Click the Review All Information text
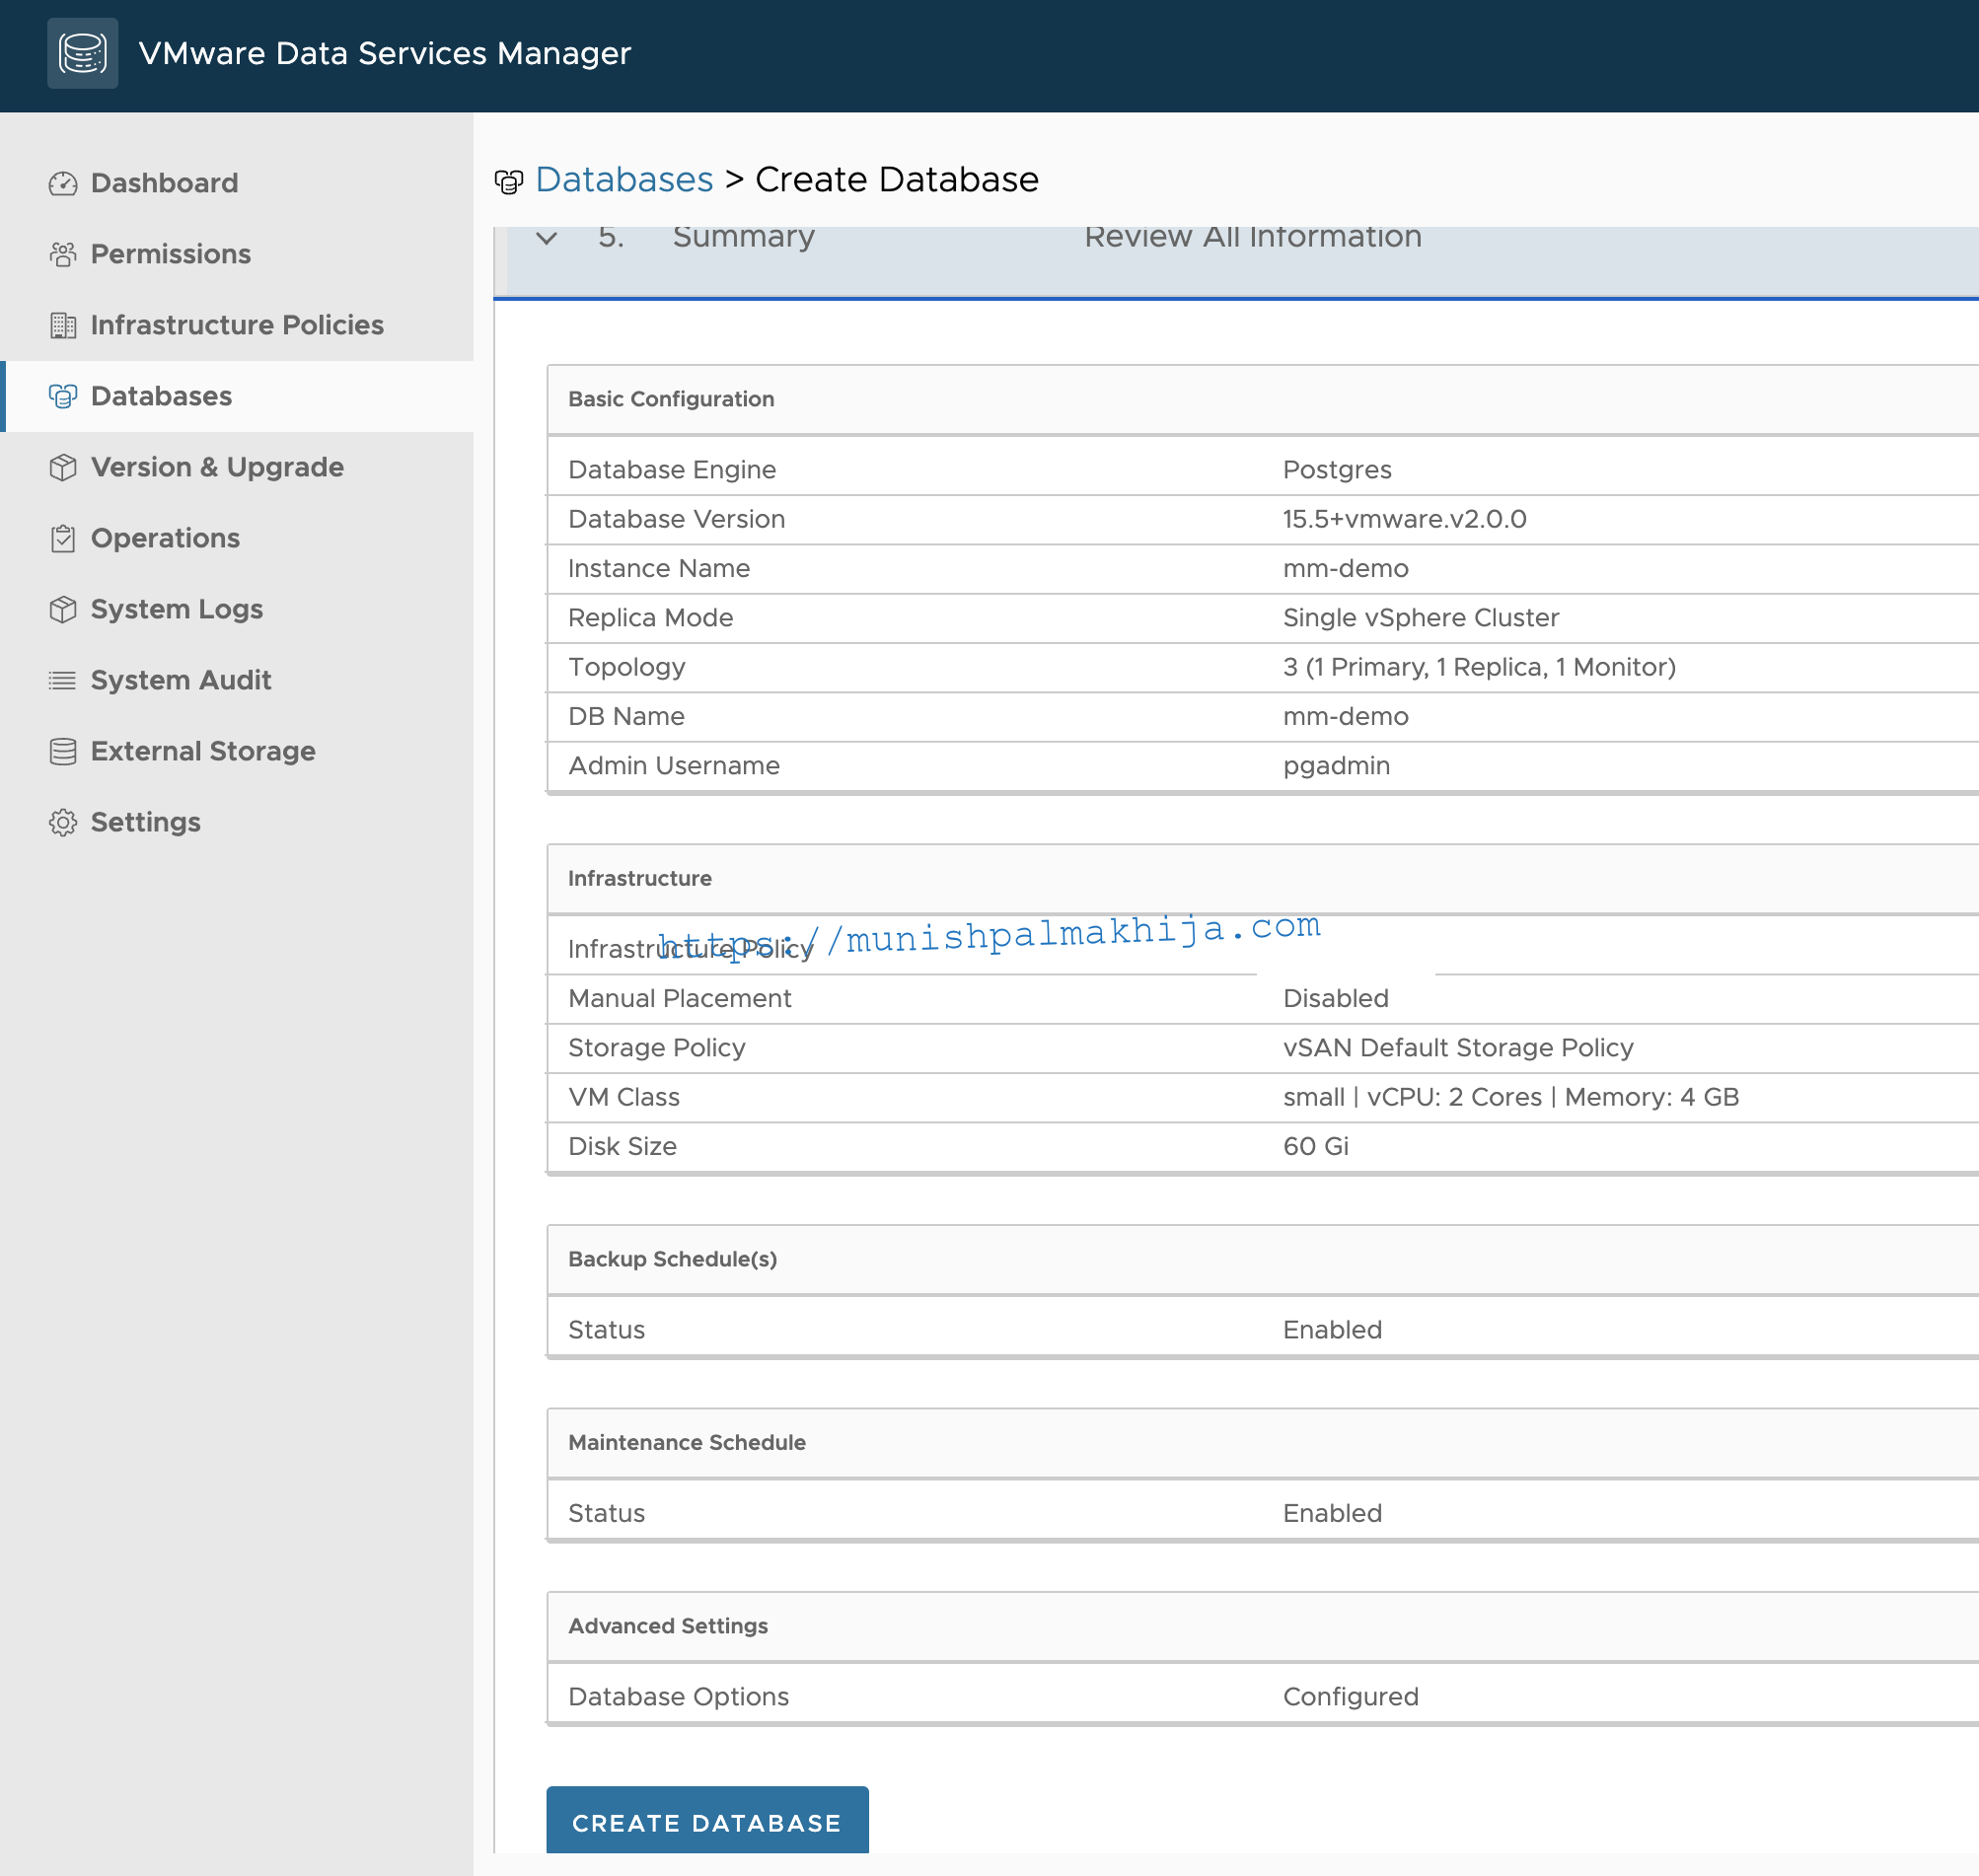The height and width of the screenshot is (1876, 1979). pyautogui.click(x=1252, y=237)
